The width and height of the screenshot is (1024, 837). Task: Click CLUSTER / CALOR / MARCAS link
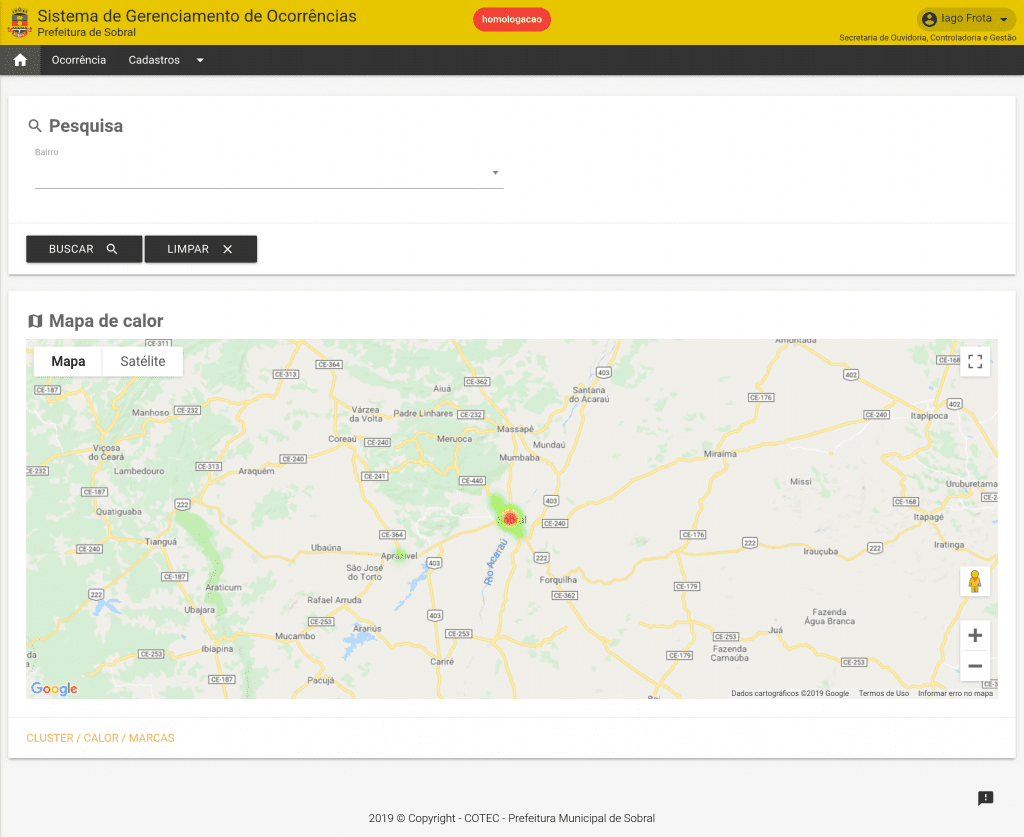(100, 738)
